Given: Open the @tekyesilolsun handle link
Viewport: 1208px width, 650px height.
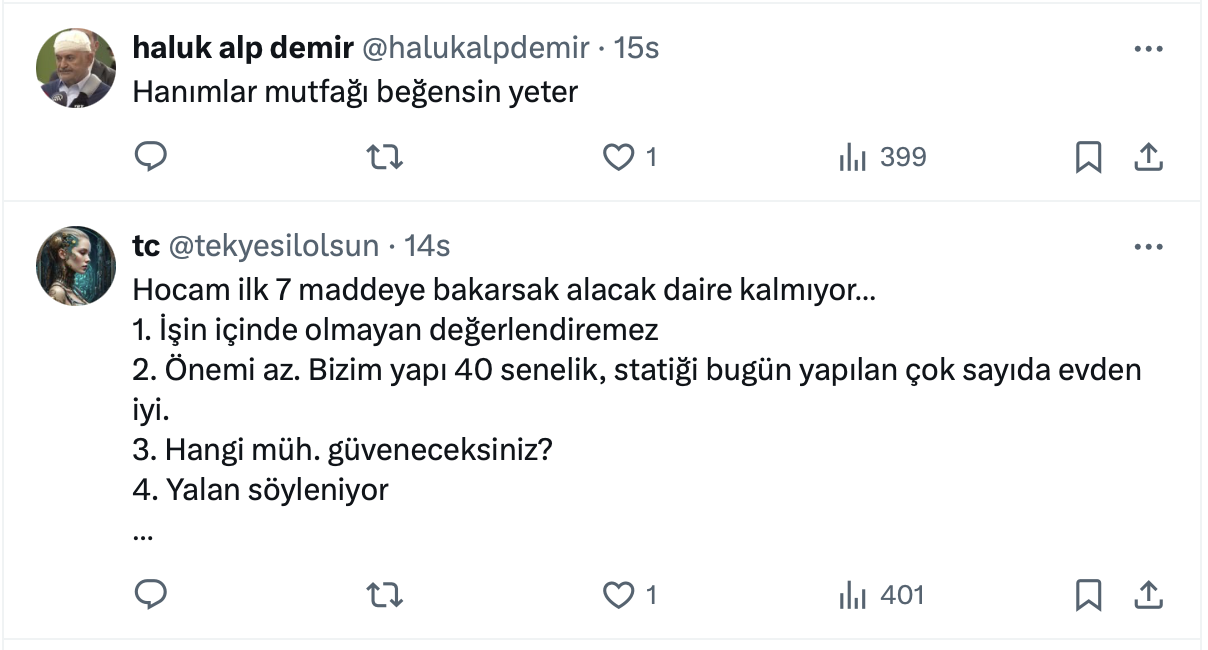Looking at the screenshot, I should [273, 246].
